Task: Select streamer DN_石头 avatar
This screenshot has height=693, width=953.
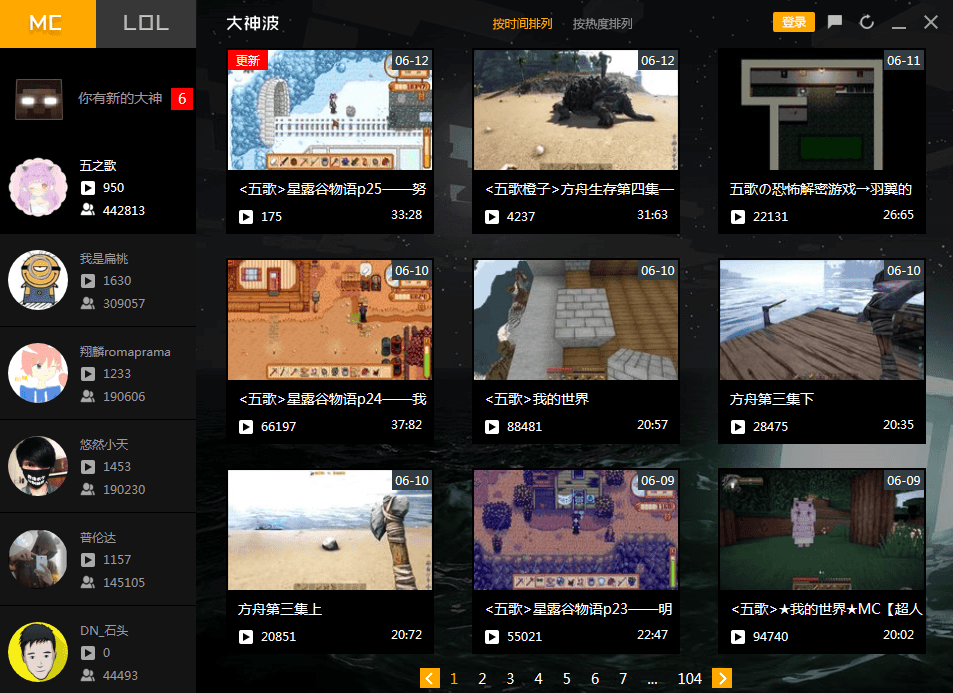Action: pyautogui.click(x=38, y=652)
